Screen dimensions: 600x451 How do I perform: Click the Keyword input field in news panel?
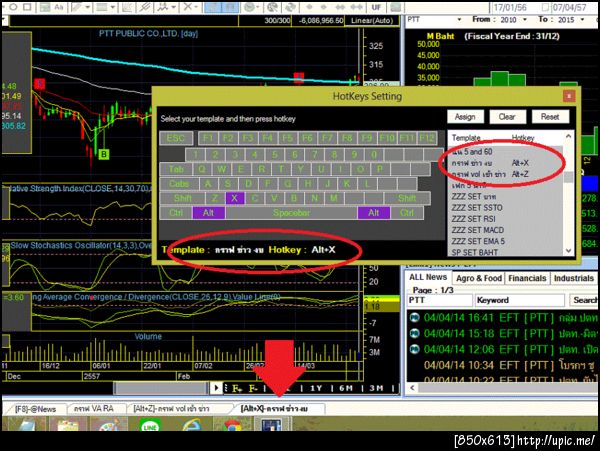pos(520,300)
